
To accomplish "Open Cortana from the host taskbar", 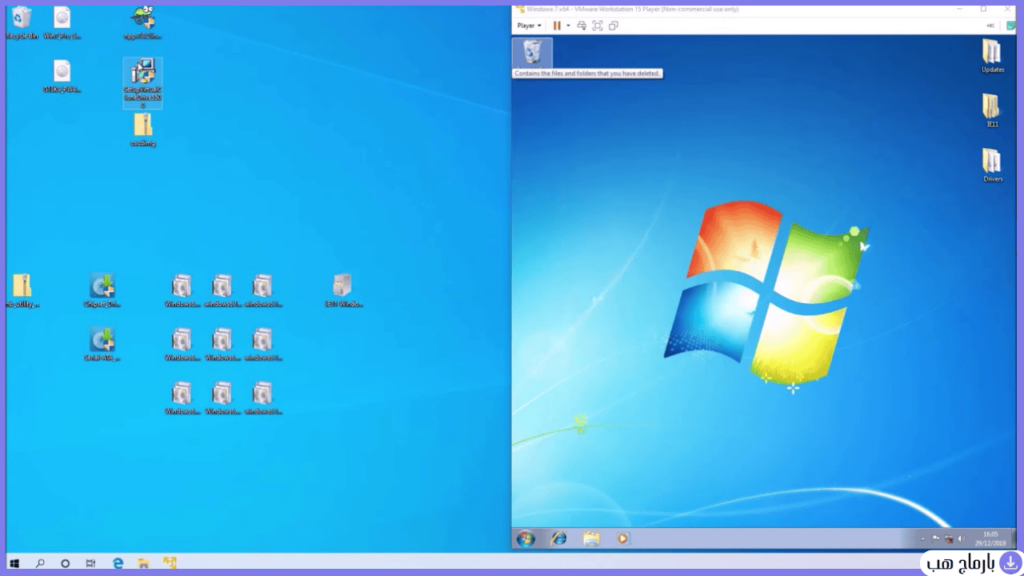I will [x=65, y=563].
